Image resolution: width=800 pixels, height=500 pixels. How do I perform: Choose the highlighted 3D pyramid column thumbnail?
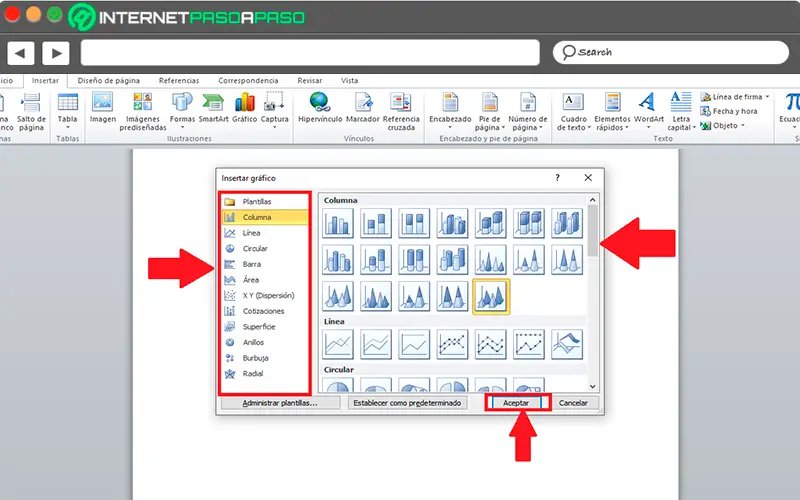point(491,296)
